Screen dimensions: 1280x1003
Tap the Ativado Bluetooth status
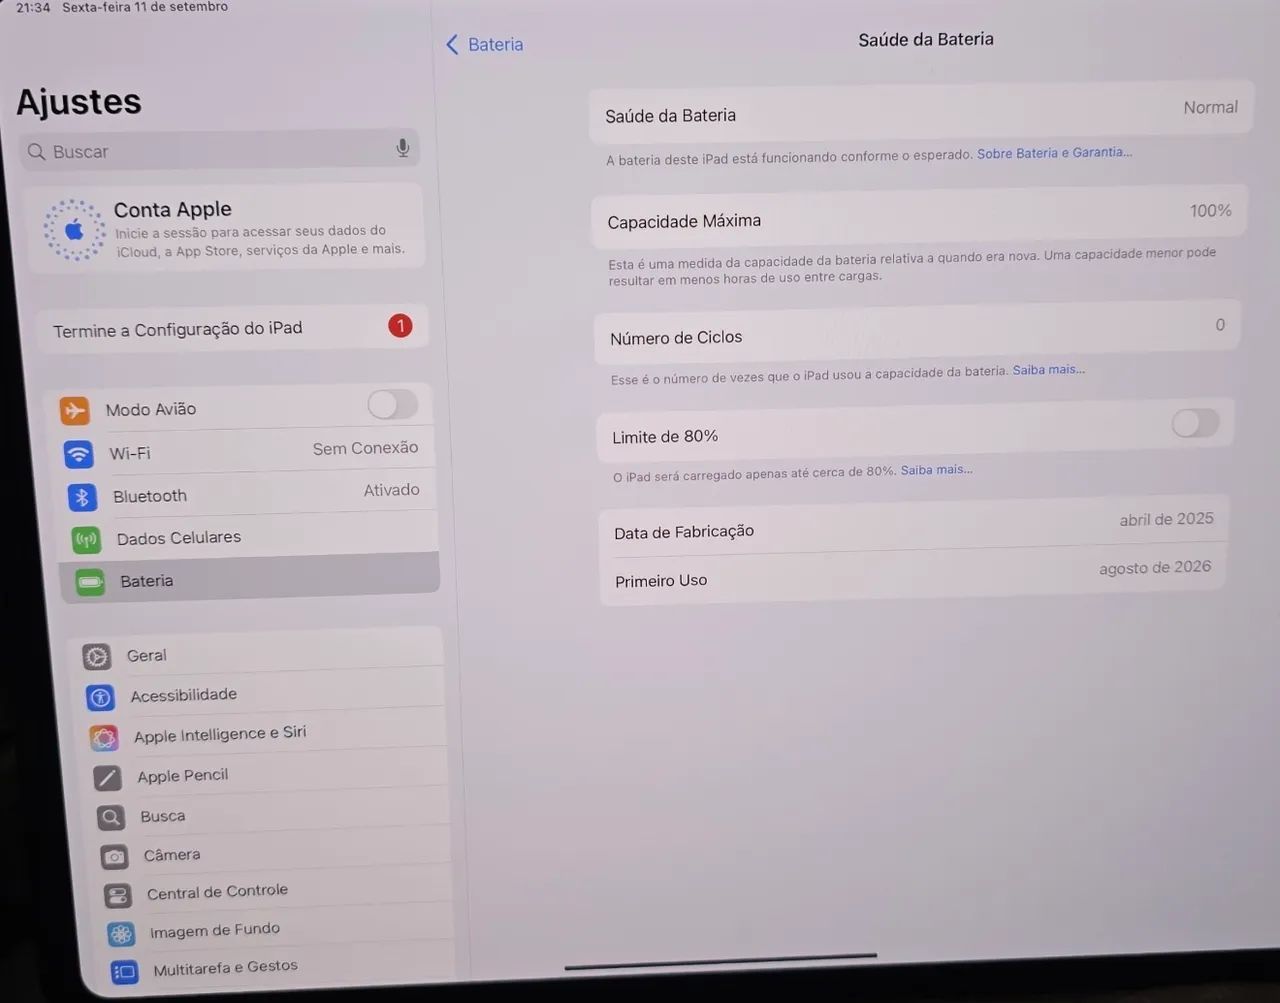(391, 490)
